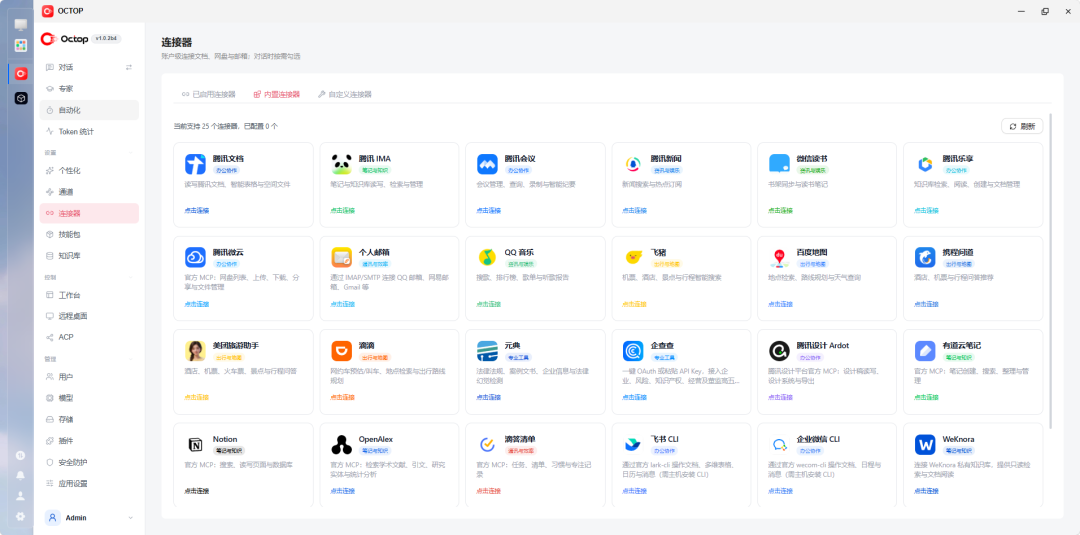
Task: Open 应用设置 in the sidebar
Action: [89, 484]
